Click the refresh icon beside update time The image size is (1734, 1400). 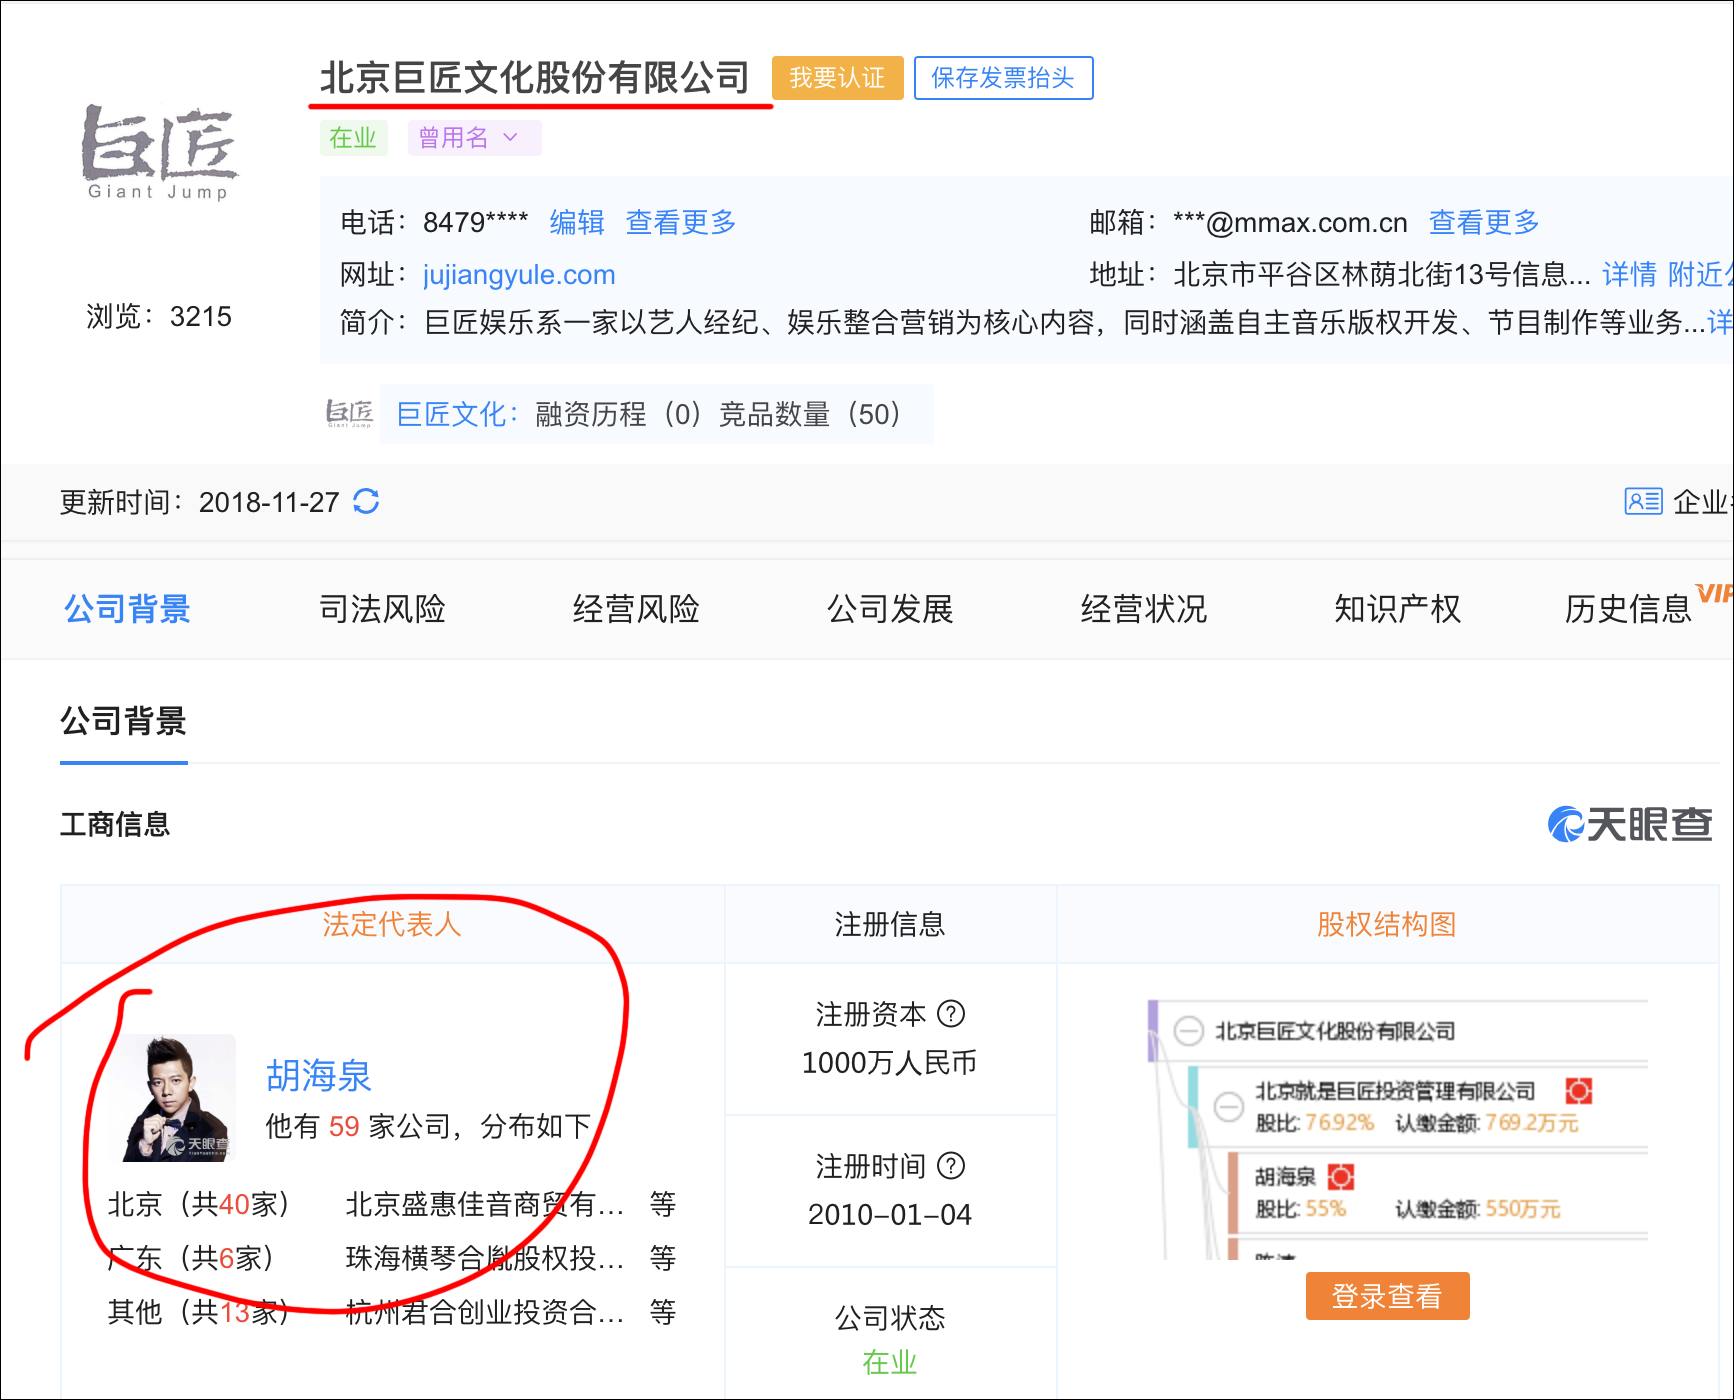tap(366, 501)
